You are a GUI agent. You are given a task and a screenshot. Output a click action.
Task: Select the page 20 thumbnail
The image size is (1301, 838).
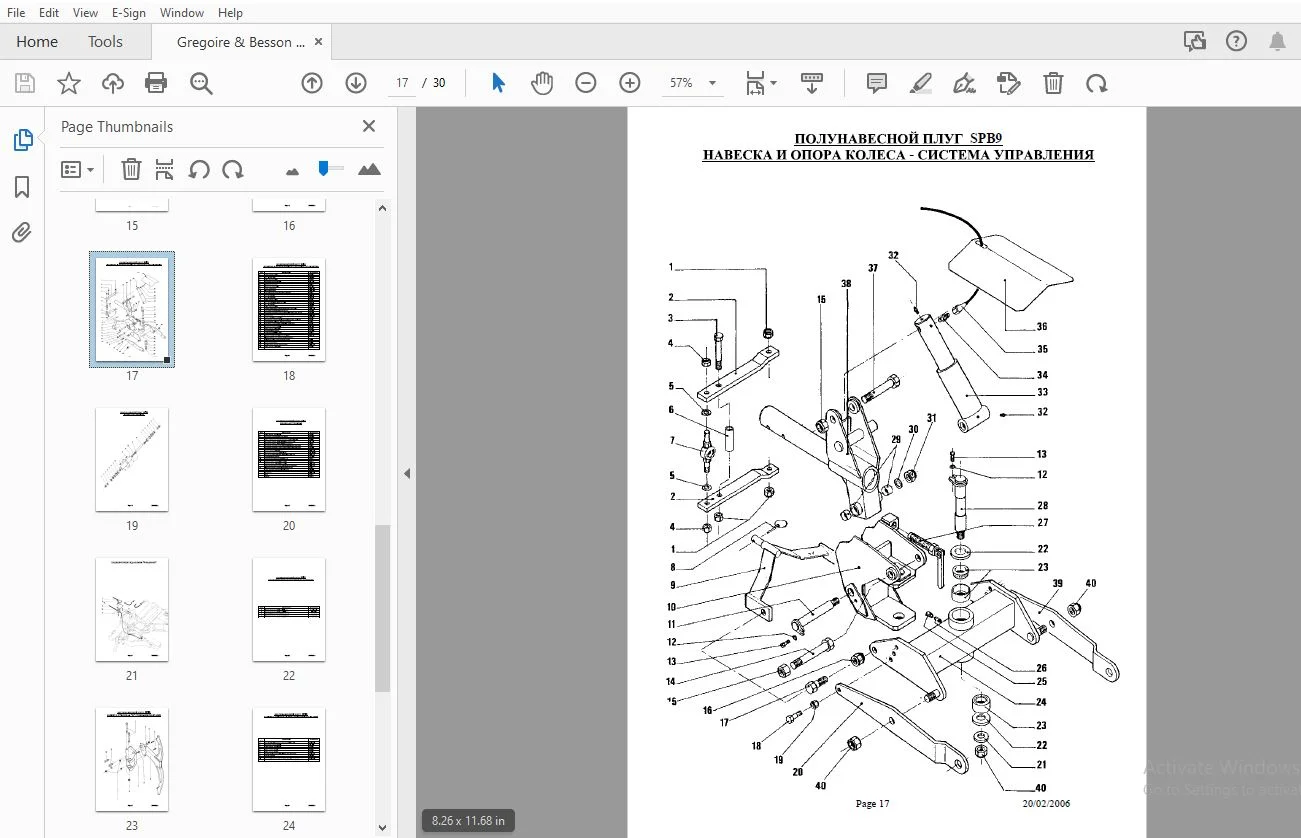[x=289, y=459]
